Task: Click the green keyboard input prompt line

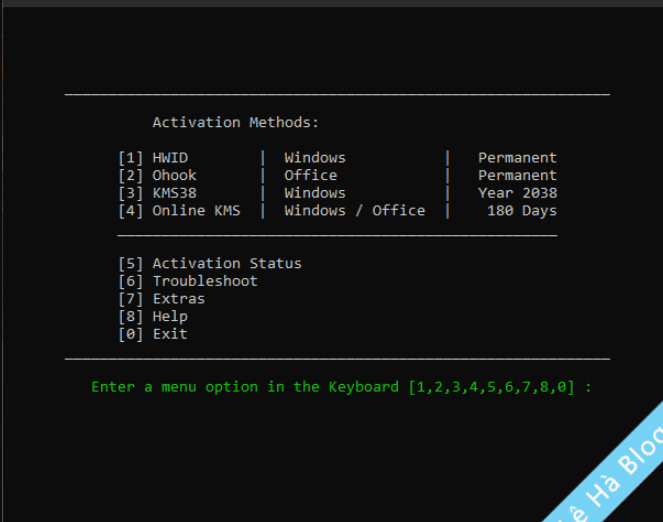Action: (341, 387)
